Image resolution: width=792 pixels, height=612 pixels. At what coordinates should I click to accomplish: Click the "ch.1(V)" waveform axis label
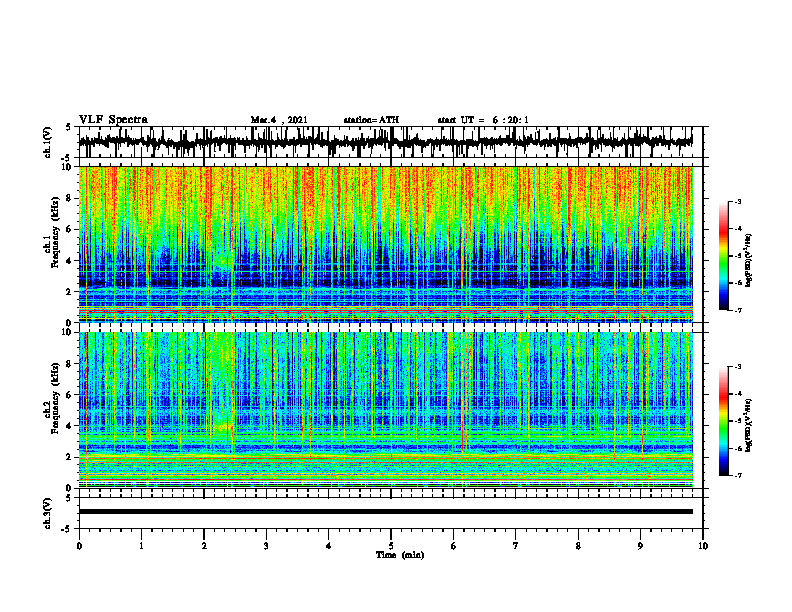[47, 142]
